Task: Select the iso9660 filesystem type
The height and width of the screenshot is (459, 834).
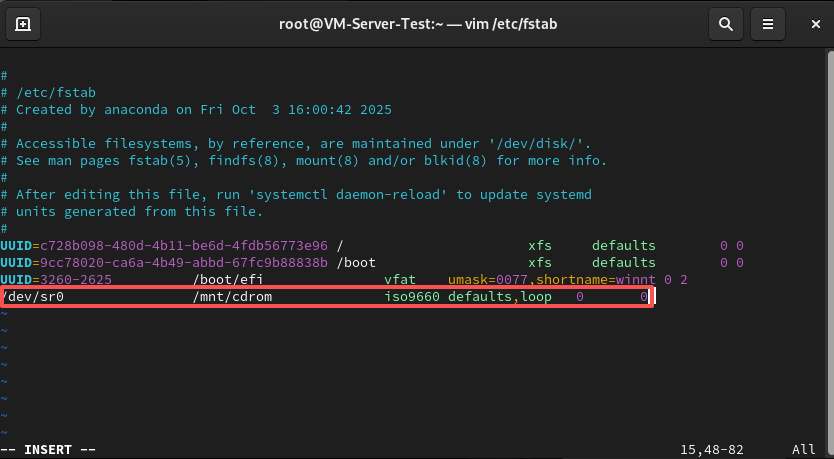Action: click(x=412, y=297)
